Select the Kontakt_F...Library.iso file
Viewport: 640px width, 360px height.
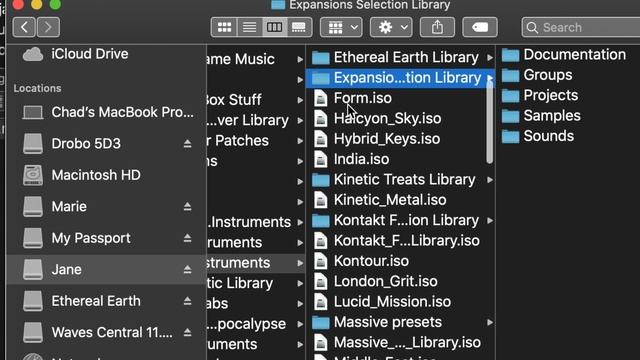click(x=396, y=241)
